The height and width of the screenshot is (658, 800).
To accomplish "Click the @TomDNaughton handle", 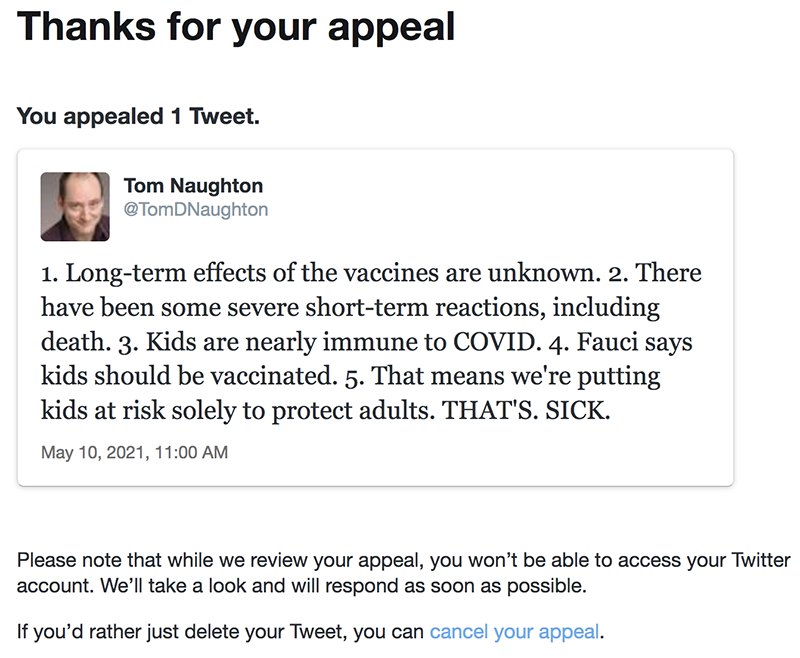I will coord(196,210).
